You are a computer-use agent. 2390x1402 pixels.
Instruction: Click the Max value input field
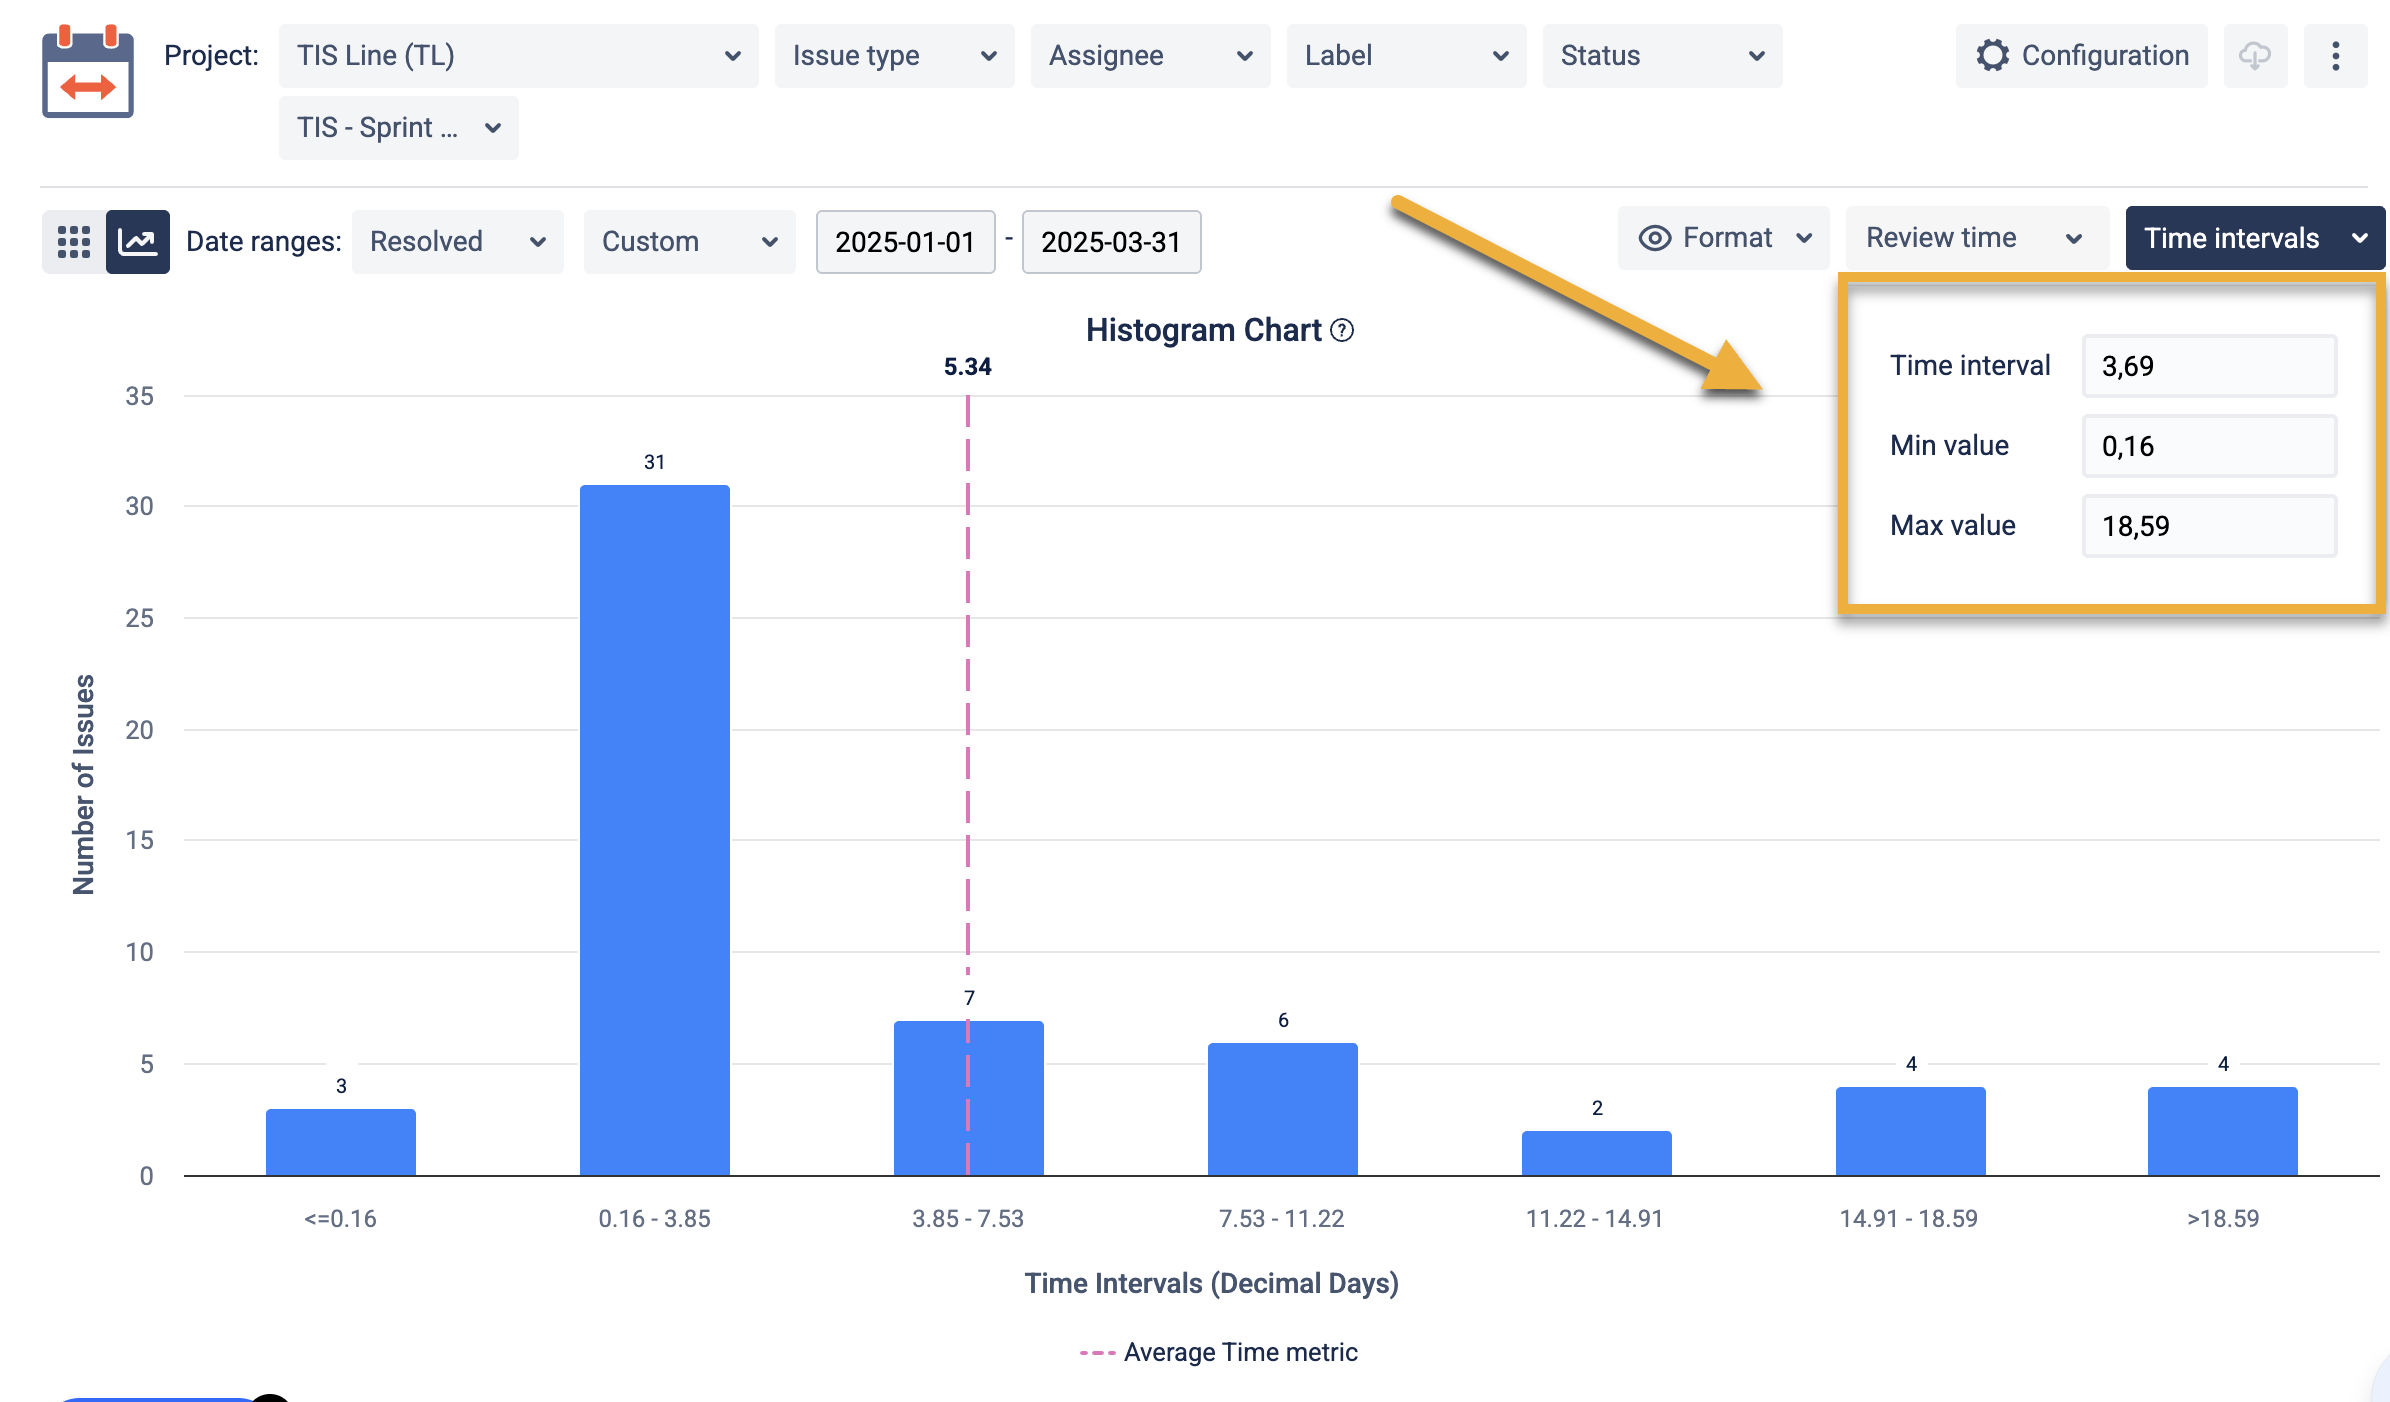(x=2208, y=526)
